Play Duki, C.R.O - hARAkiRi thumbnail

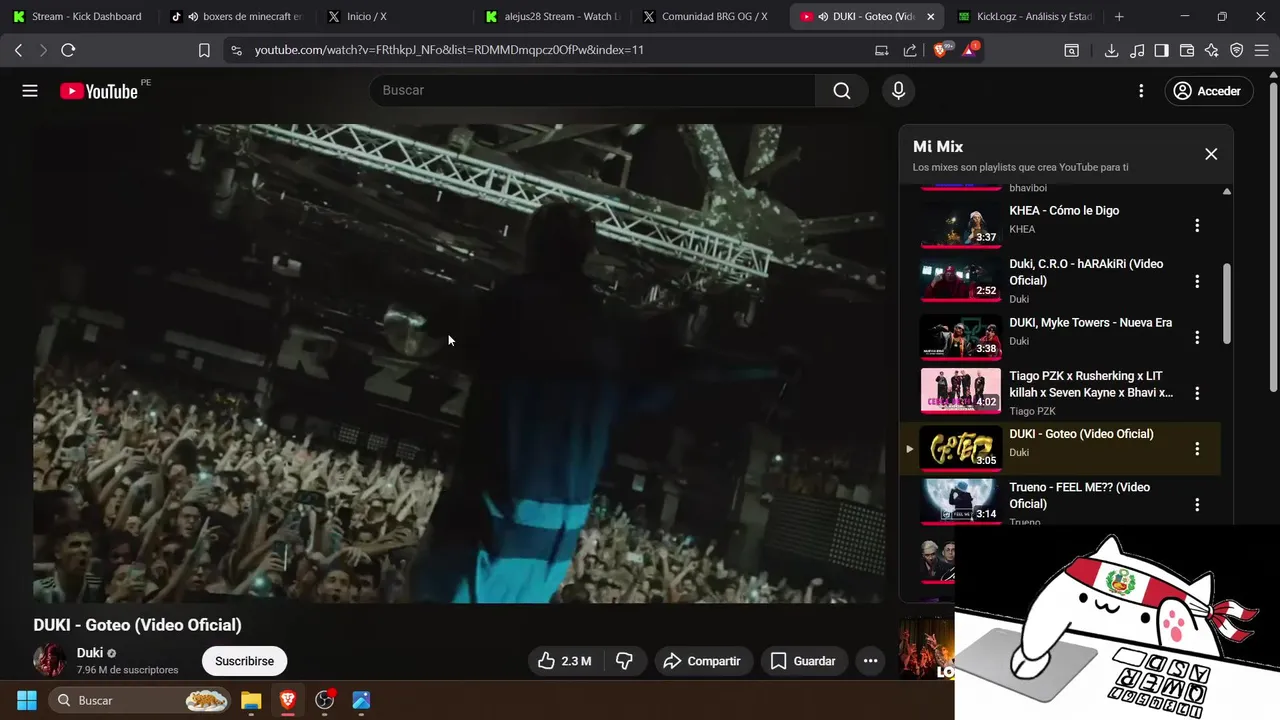(x=960, y=281)
